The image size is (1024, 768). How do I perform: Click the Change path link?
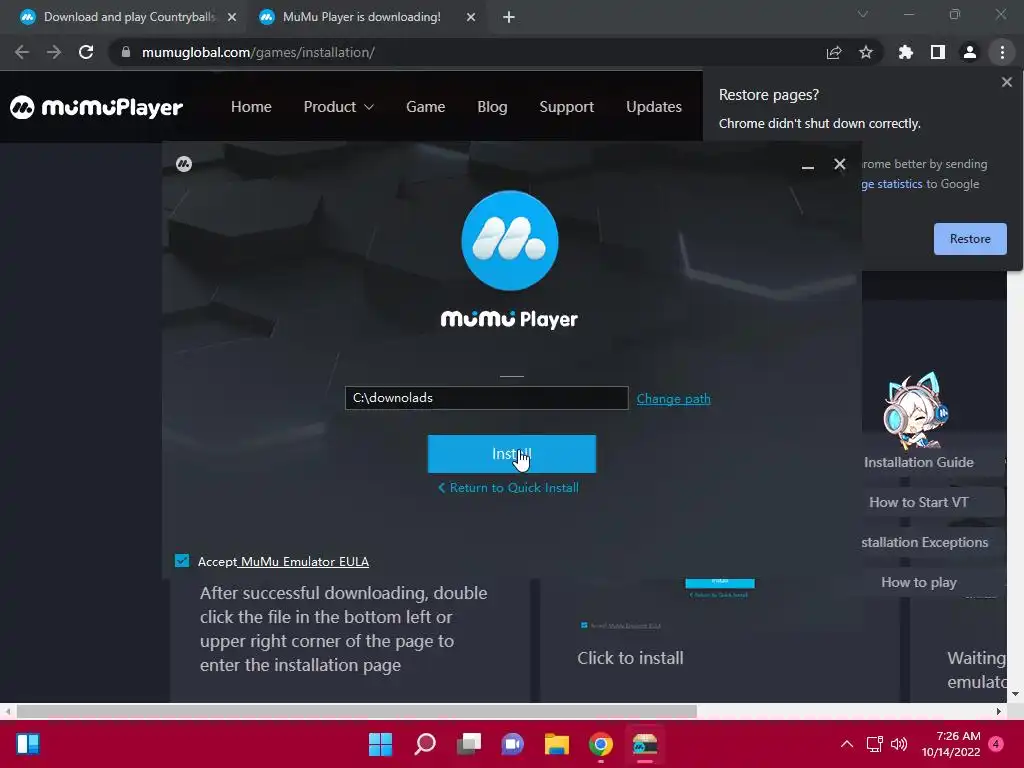673,398
